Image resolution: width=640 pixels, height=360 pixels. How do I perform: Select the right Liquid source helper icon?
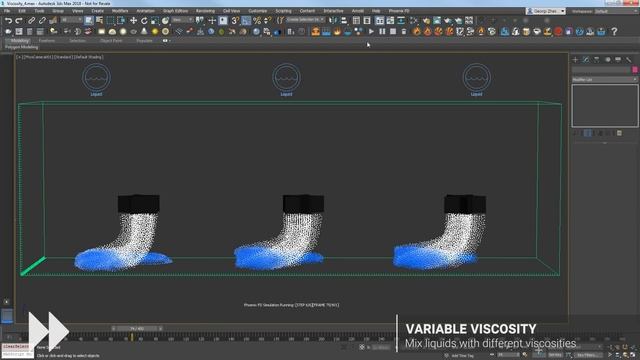[476, 78]
